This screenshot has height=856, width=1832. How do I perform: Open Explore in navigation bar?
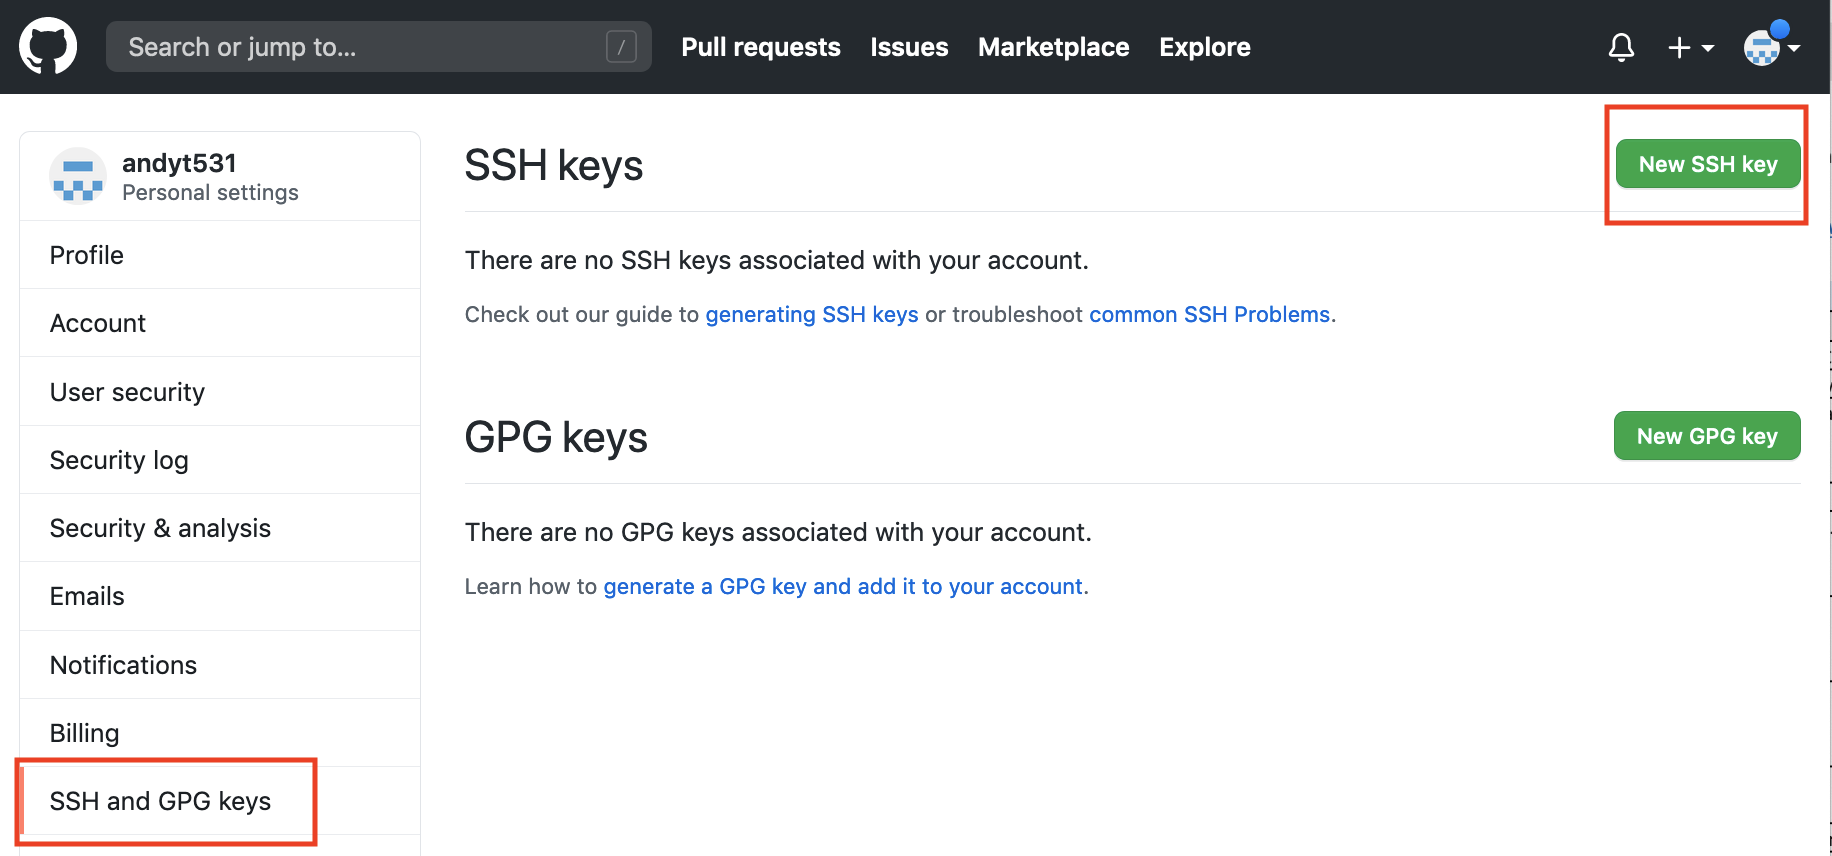pos(1204,47)
